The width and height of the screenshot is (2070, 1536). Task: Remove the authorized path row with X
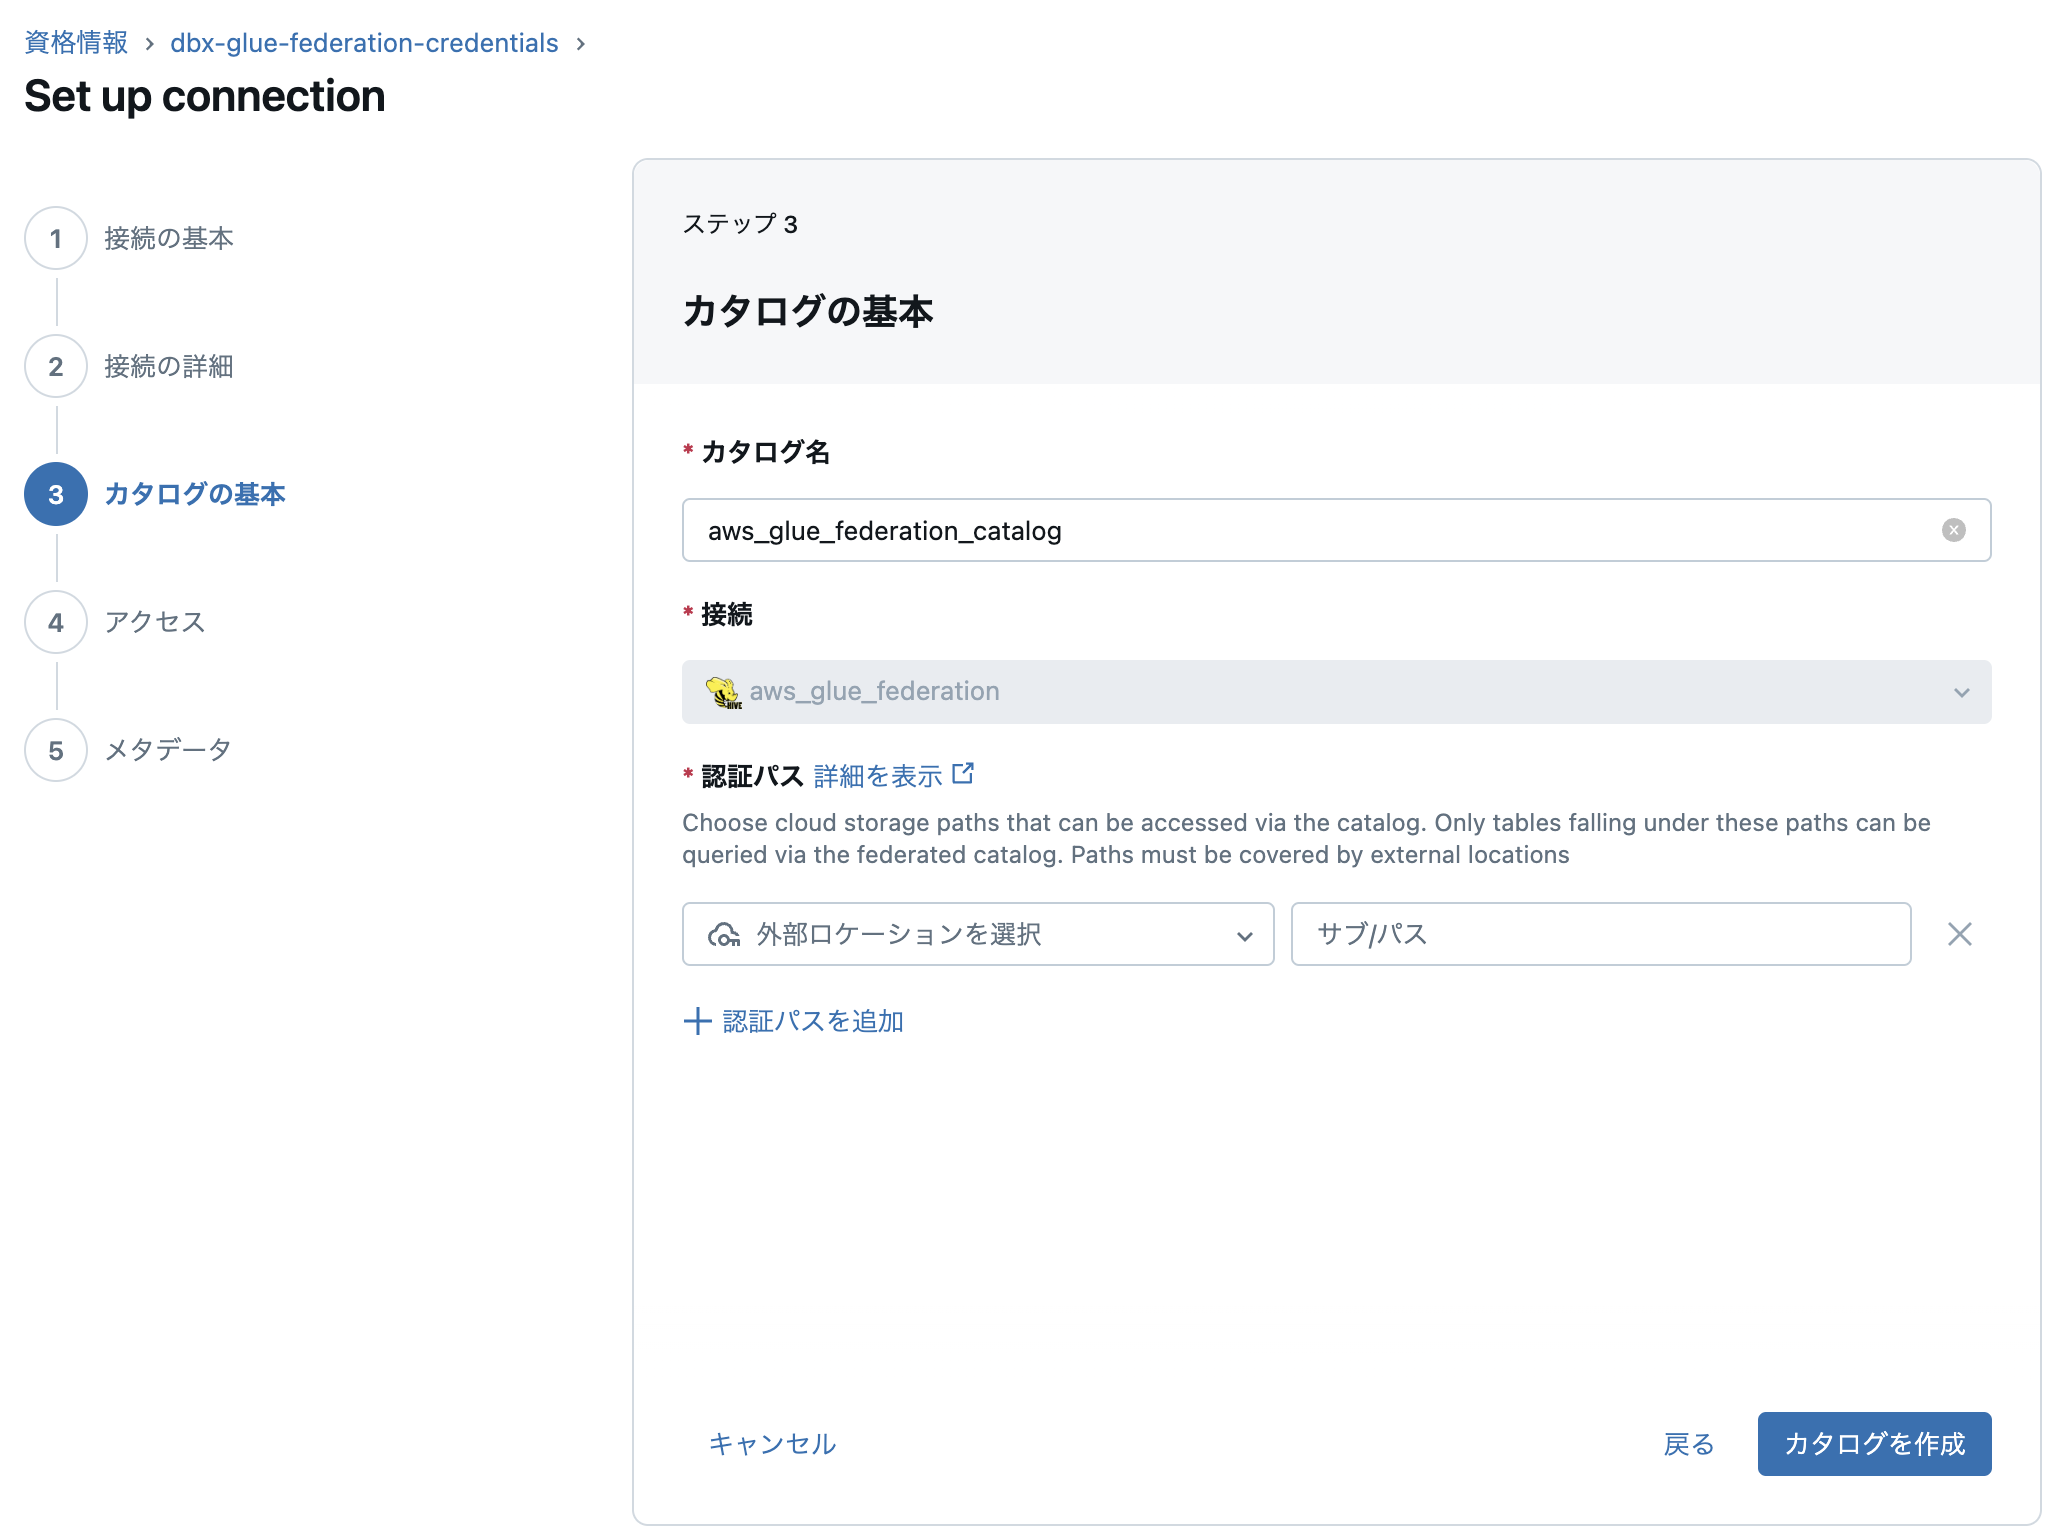tap(1959, 935)
